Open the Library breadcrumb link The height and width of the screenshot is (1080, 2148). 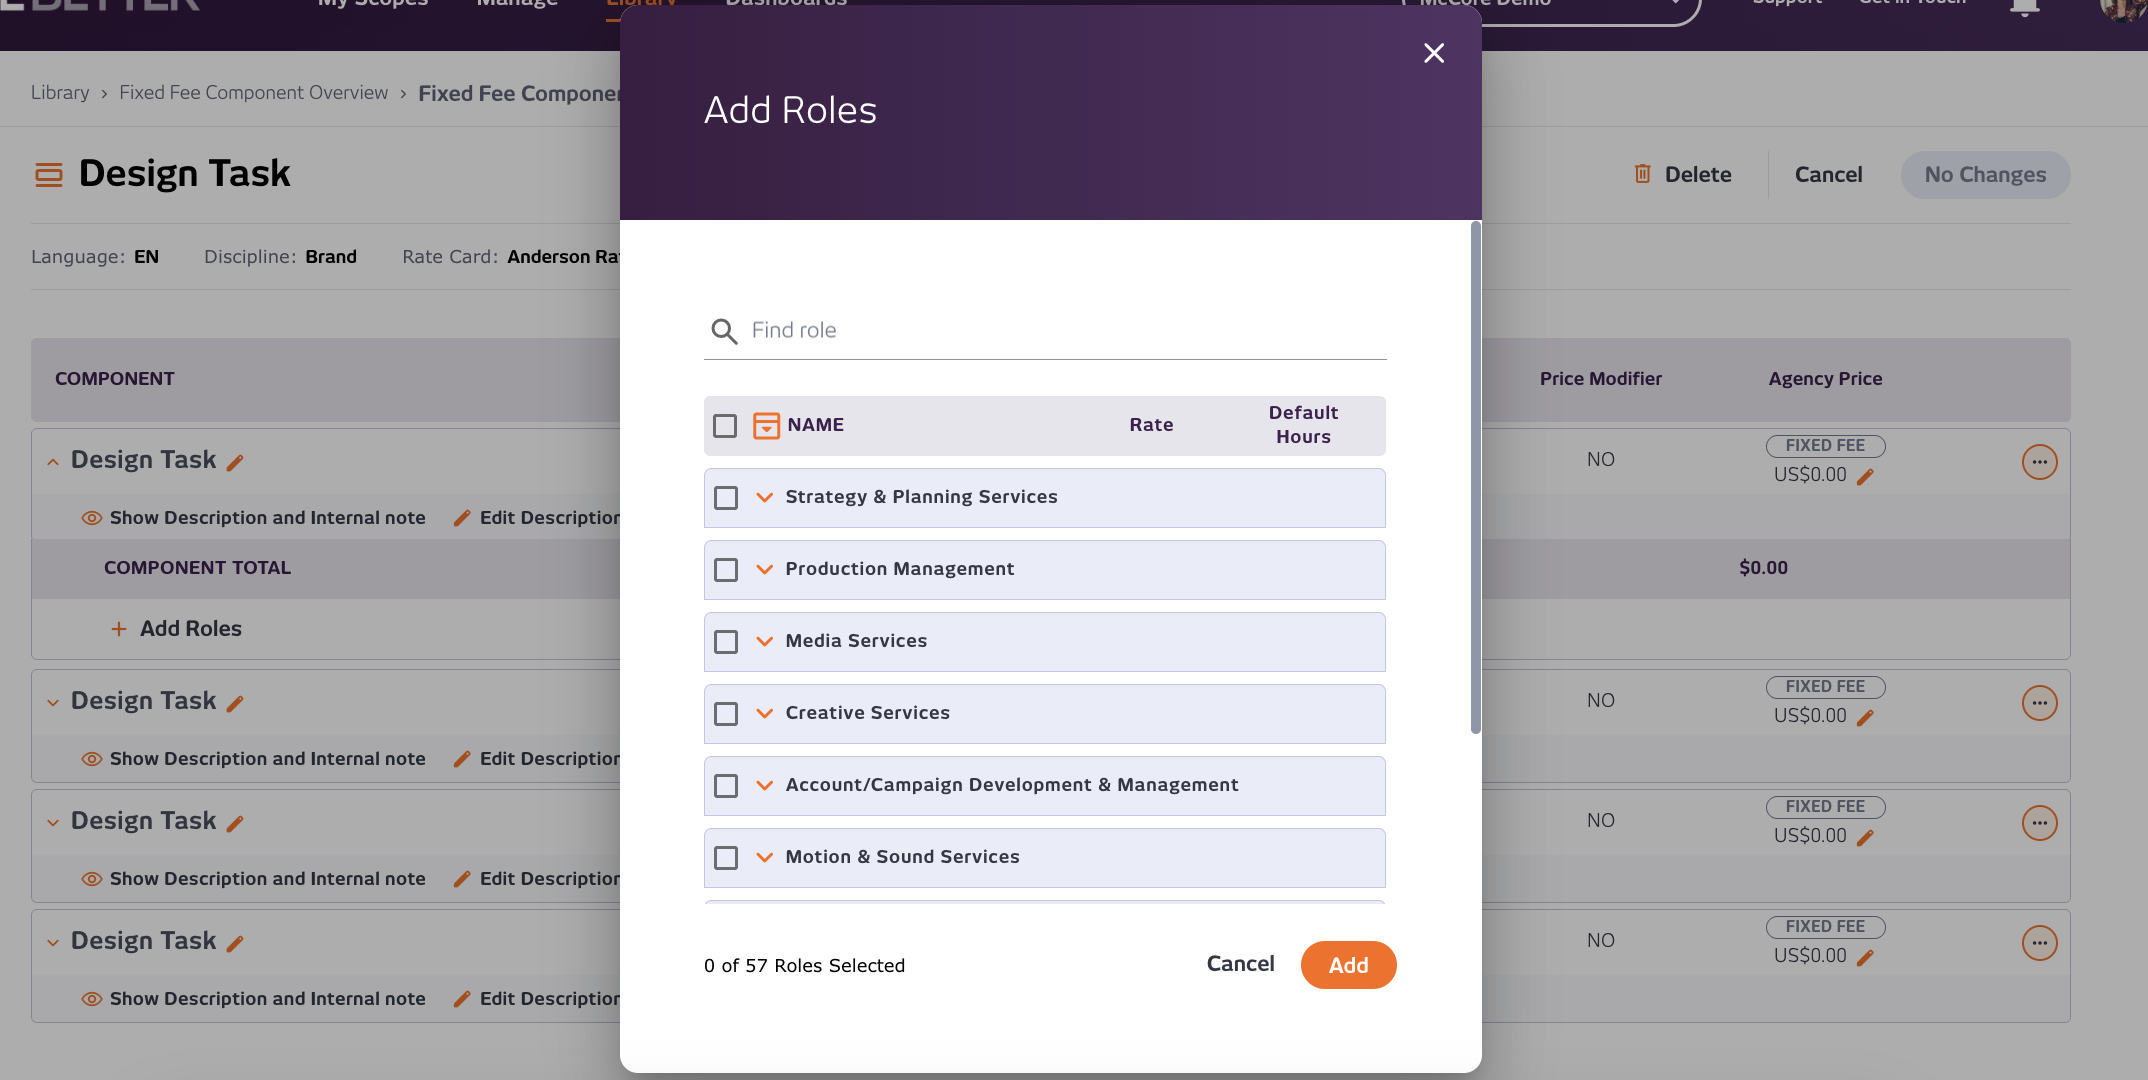60,93
